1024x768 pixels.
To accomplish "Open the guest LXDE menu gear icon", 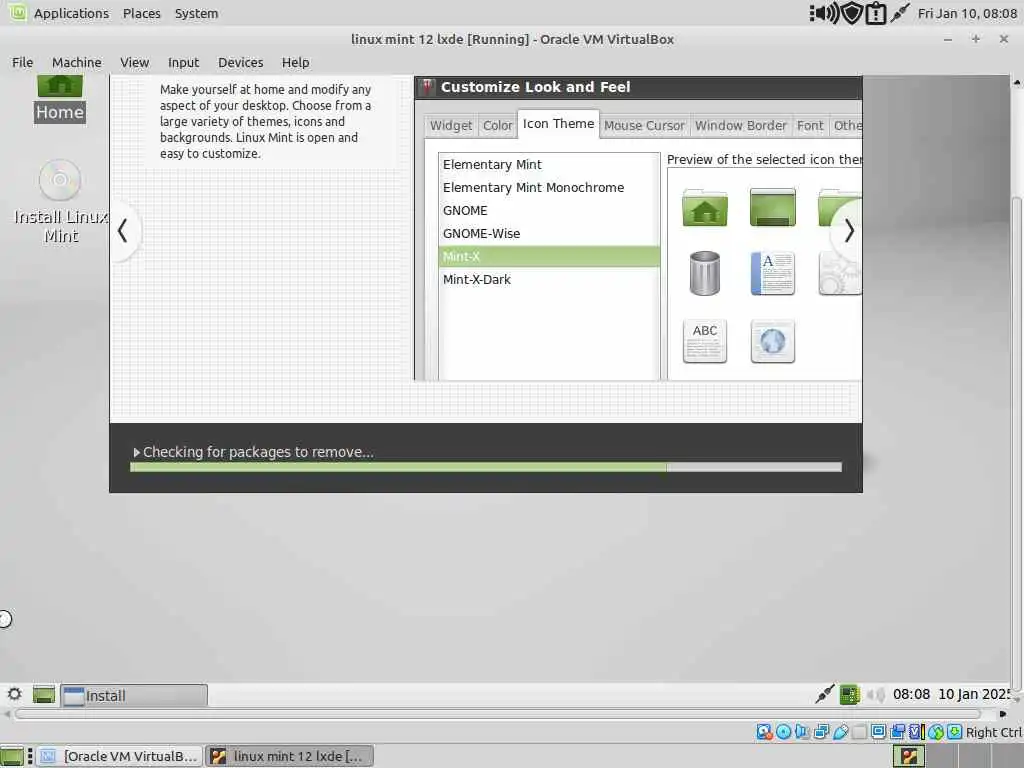I will 14,694.
